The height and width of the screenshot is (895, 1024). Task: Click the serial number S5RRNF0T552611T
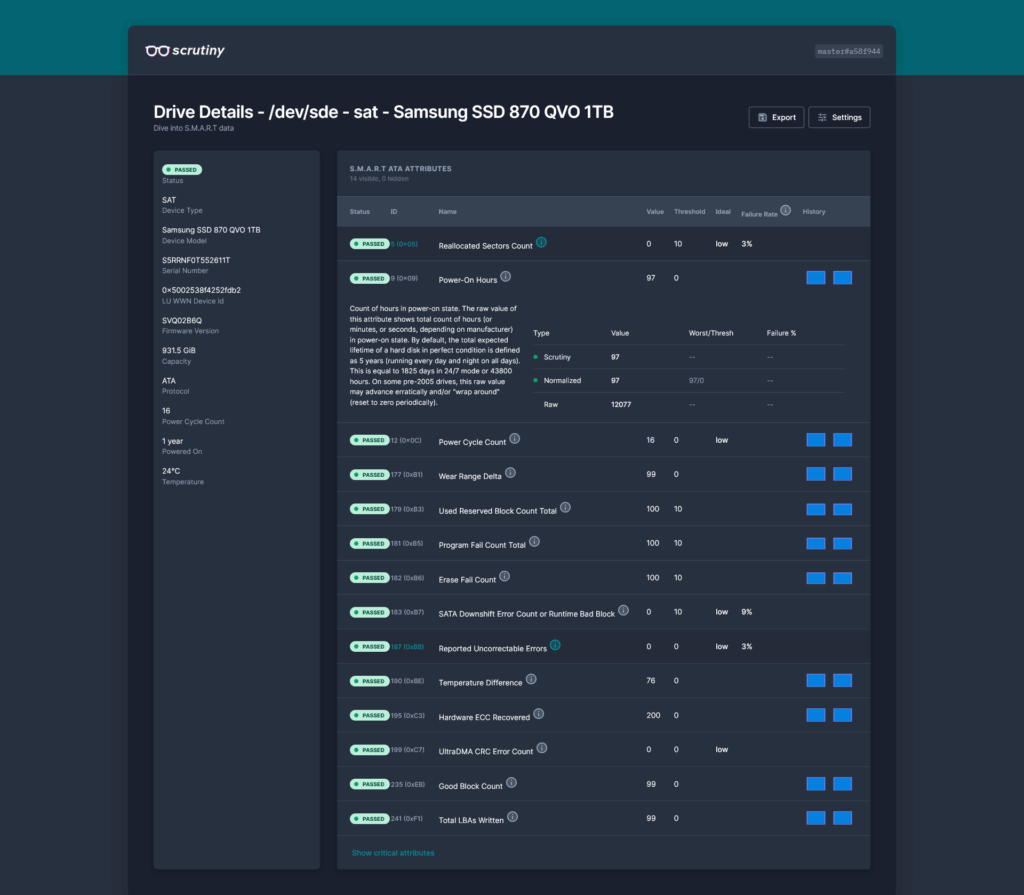tap(196, 260)
